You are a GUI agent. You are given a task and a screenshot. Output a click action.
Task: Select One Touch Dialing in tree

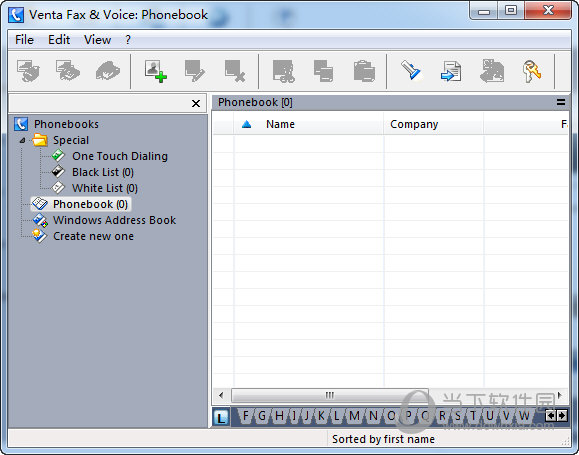pyautogui.click(x=120, y=156)
